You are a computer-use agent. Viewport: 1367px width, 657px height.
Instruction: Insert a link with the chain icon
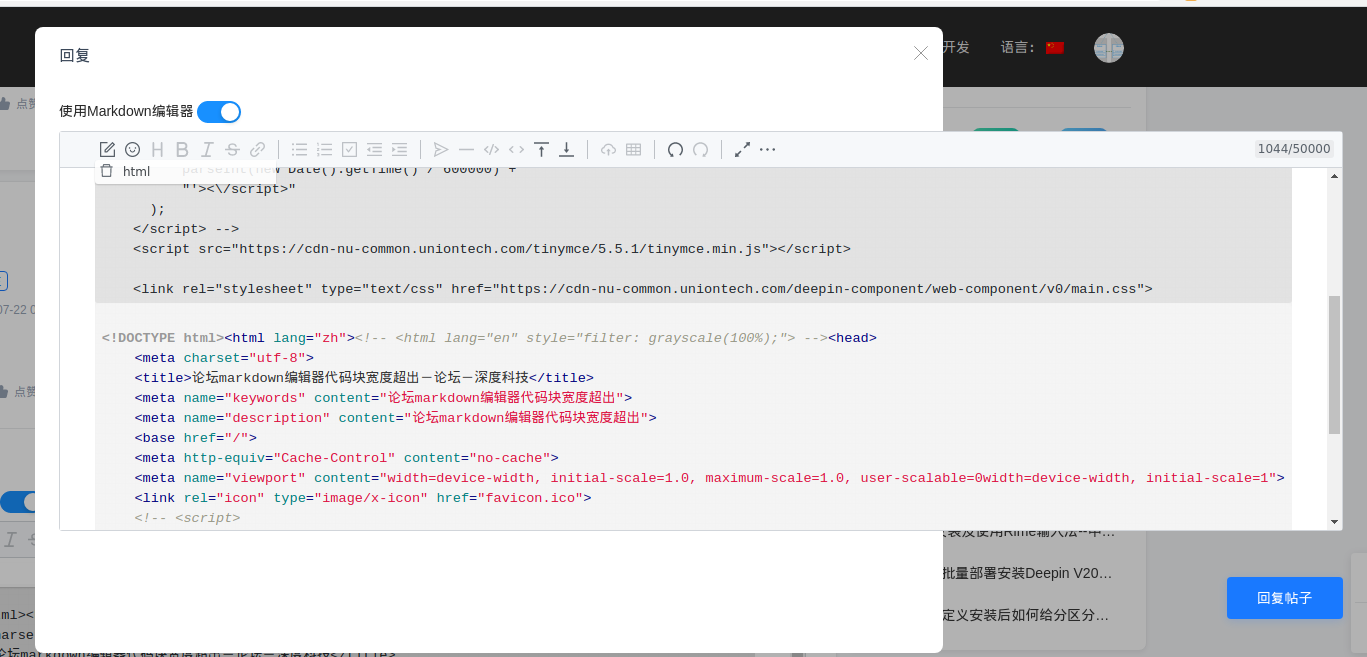(257, 150)
